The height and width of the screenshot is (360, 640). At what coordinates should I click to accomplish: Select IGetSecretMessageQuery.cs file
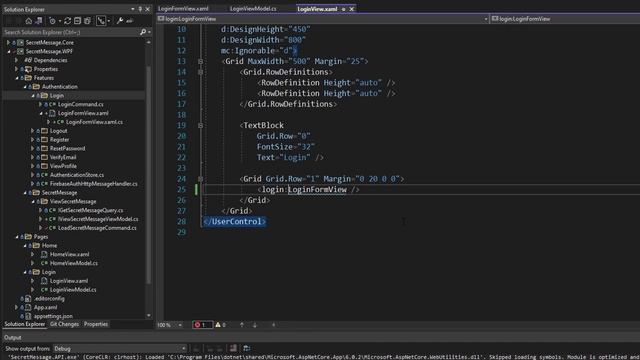point(90,210)
